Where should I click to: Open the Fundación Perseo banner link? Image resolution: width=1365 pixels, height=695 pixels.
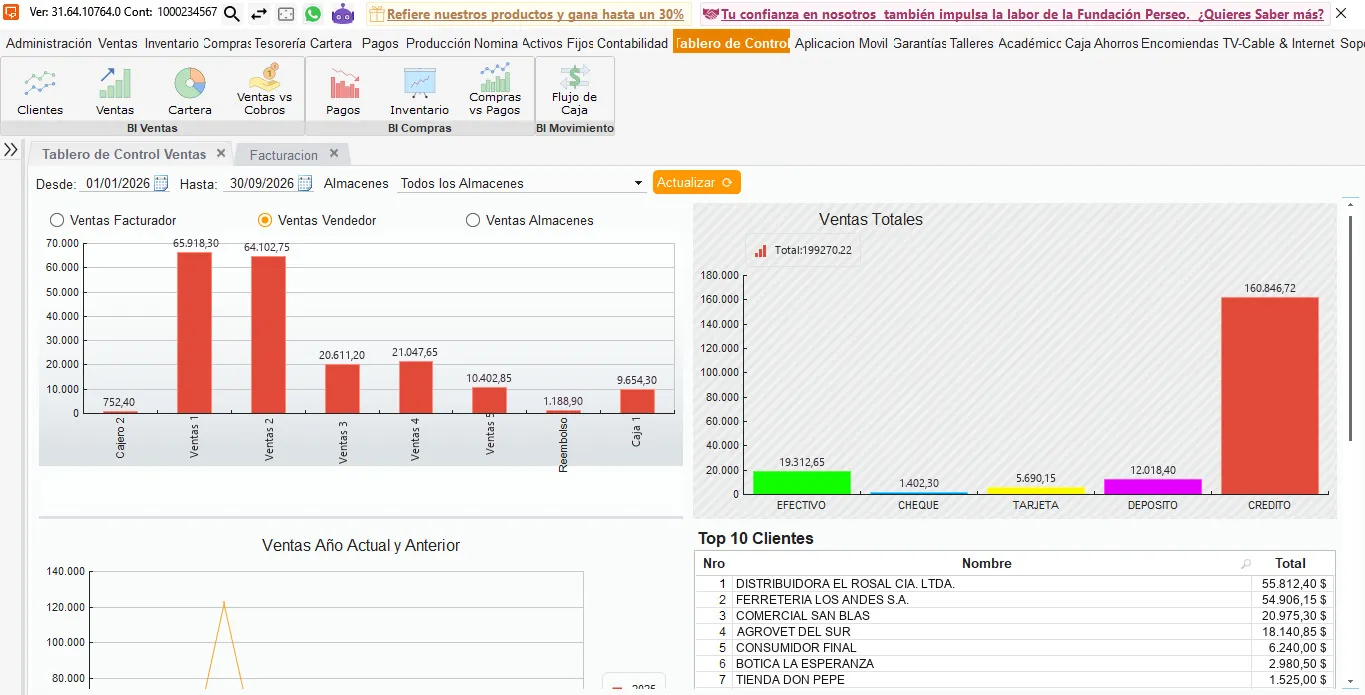[x=1022, y=14]
